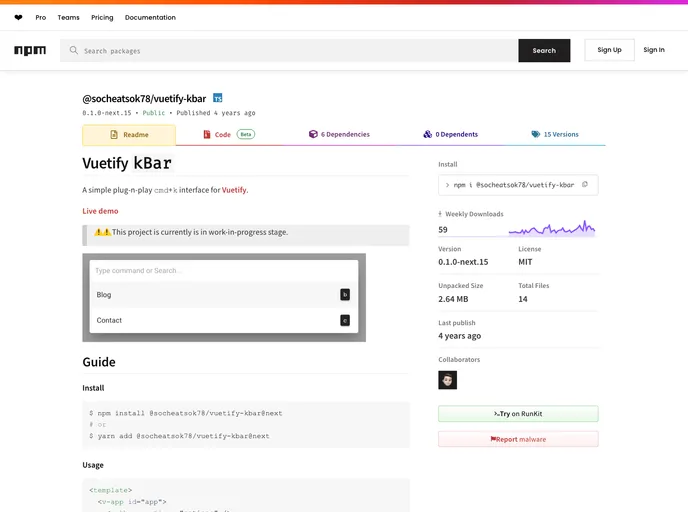
Task: Click the Readme file icon
Action: coord(114,135)
